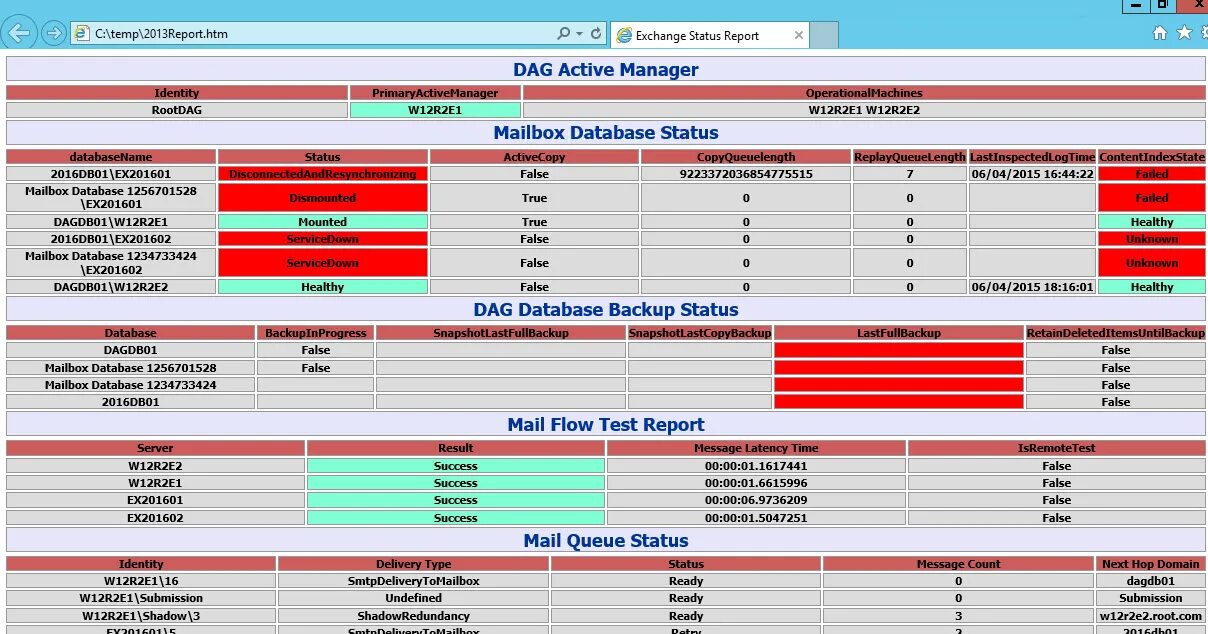
Task: Click the red Dismounted status cell
Action: pyautogui.click(x=323, y=198)
